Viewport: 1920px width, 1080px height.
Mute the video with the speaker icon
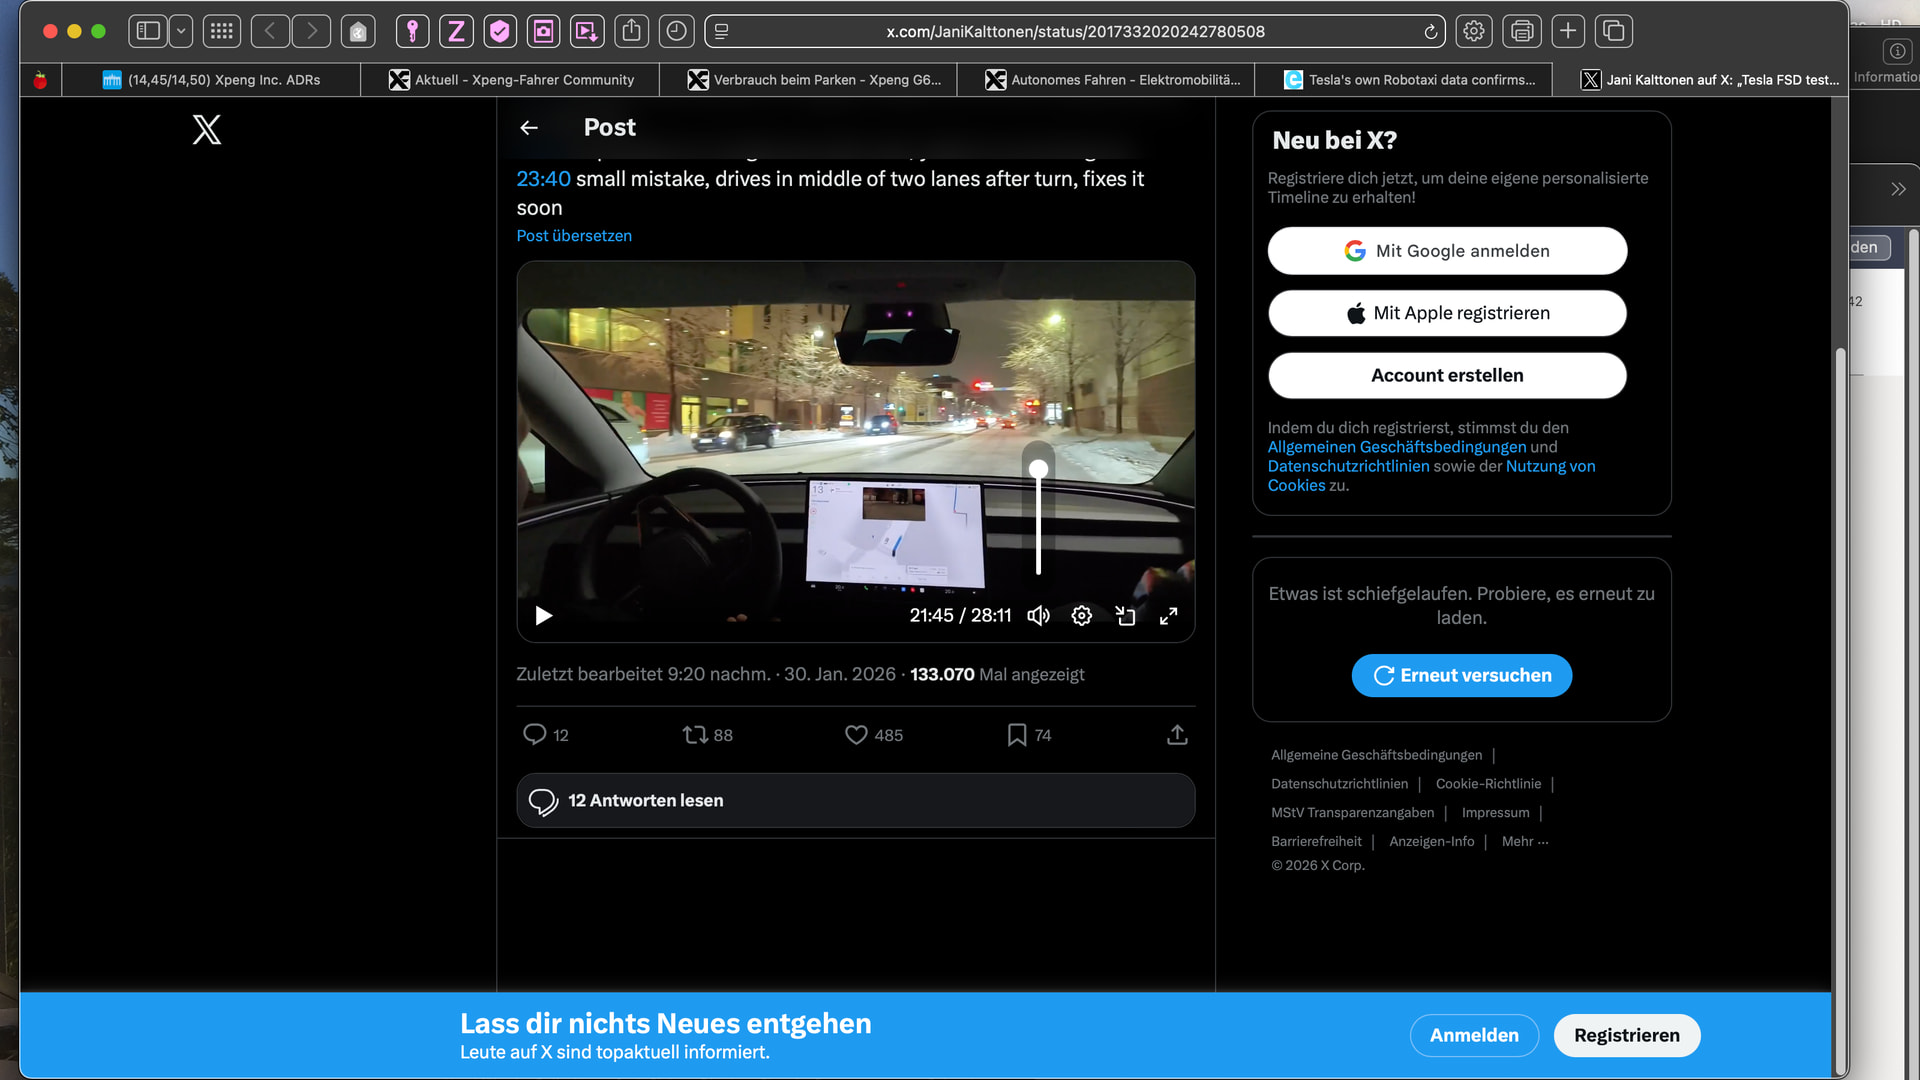click(1038, 616)
